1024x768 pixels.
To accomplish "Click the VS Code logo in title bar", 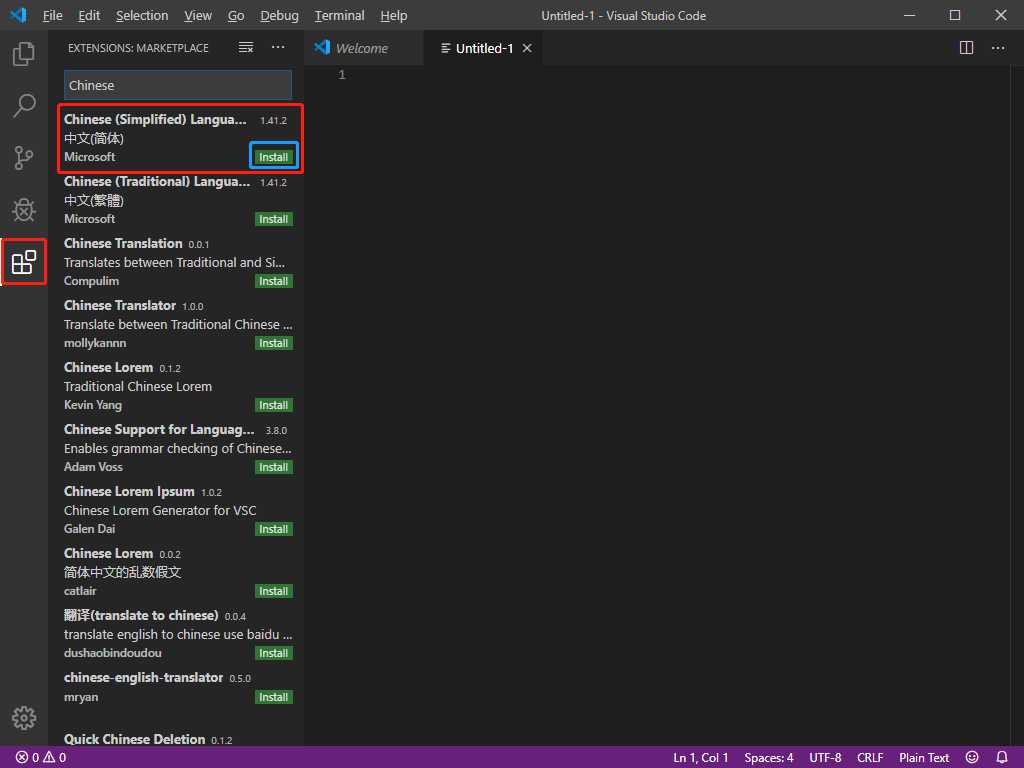I will point(18,14).
